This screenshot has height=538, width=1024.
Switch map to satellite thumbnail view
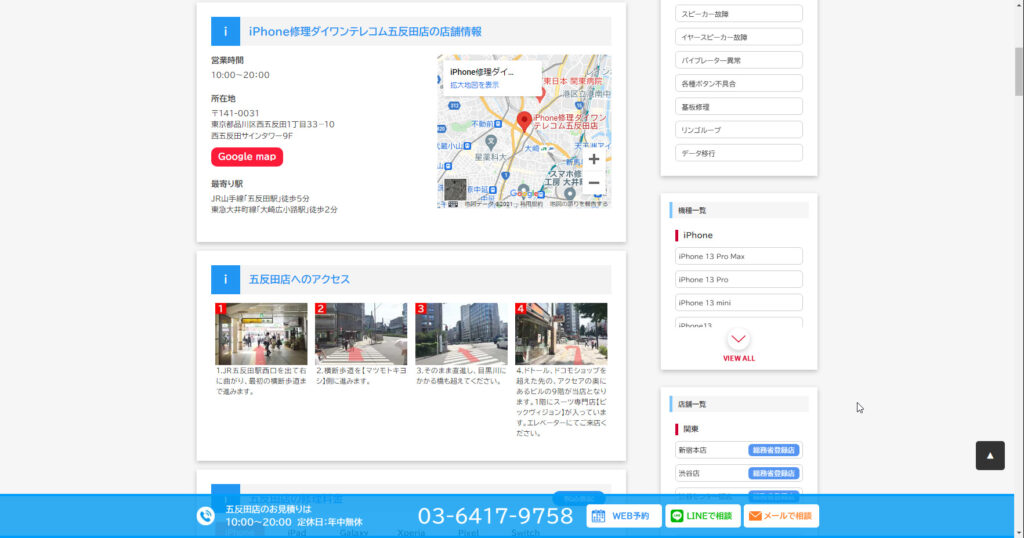coord(455,190)
